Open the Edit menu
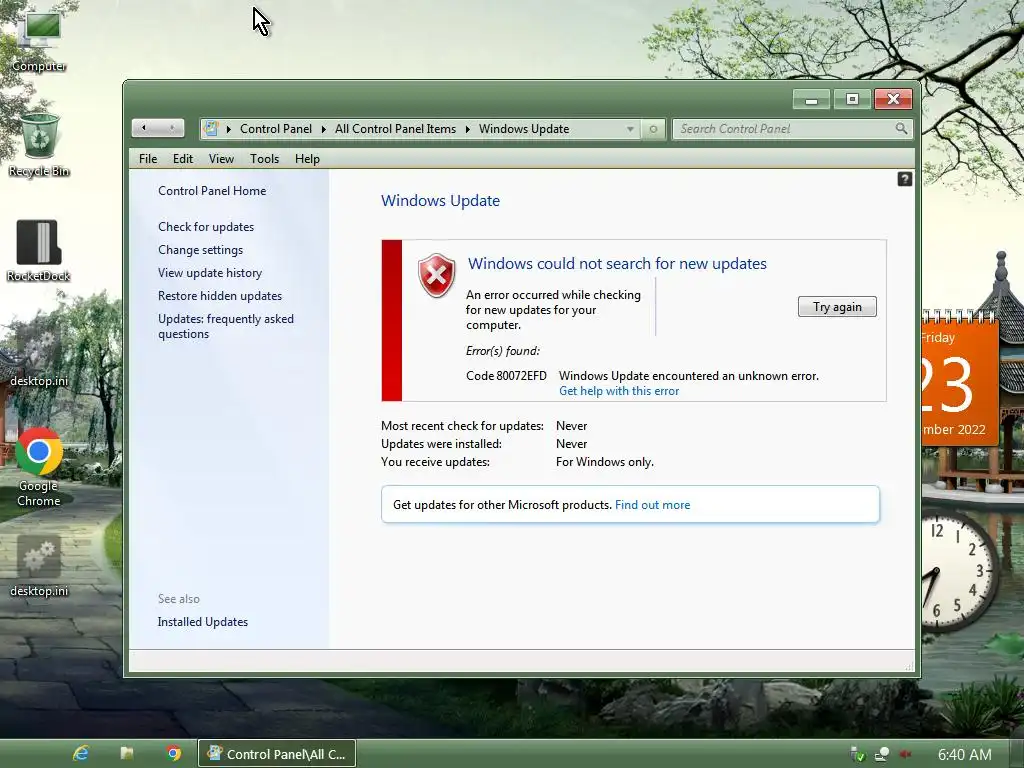This screenshot has height=768, width=1024. pos(183,159)
